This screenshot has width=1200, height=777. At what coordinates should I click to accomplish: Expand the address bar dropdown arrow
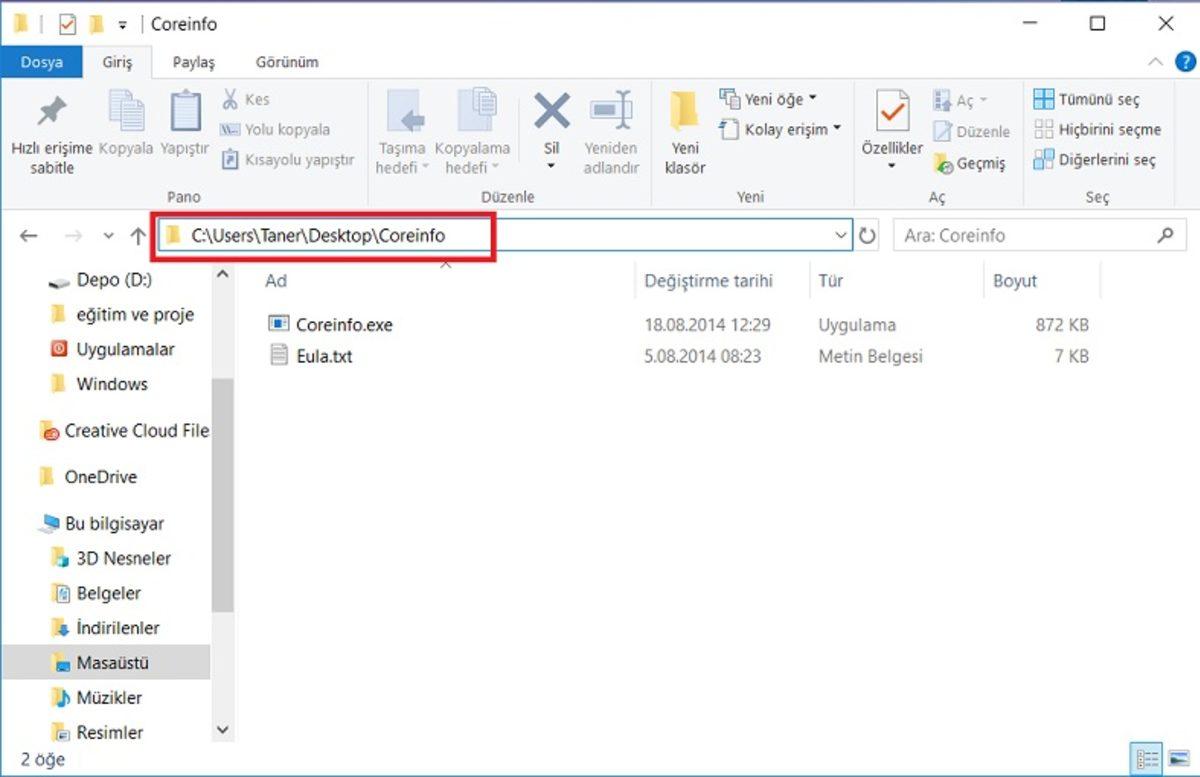[841, 235]
